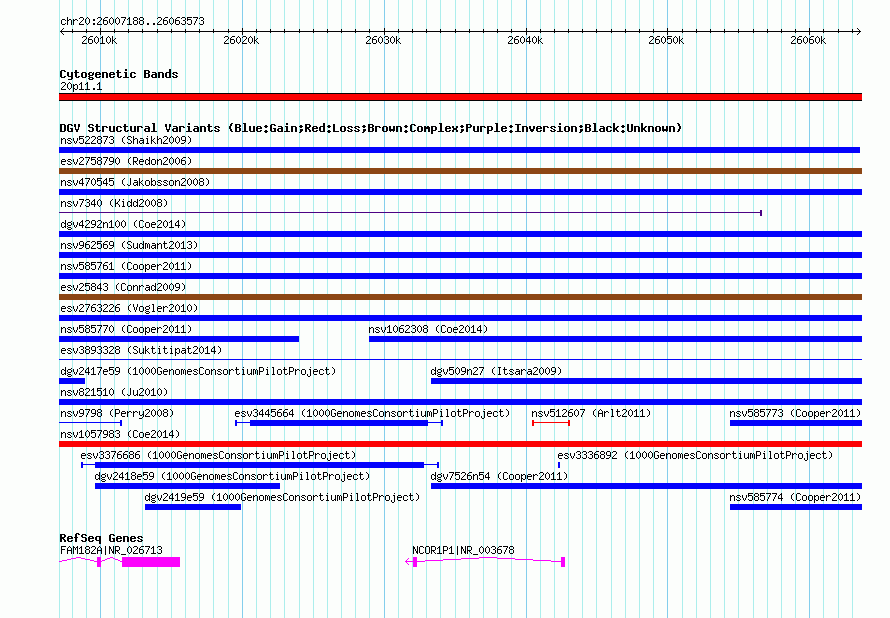
Task: Click the 26040k ruler label
Action: [x=525, y=40]
